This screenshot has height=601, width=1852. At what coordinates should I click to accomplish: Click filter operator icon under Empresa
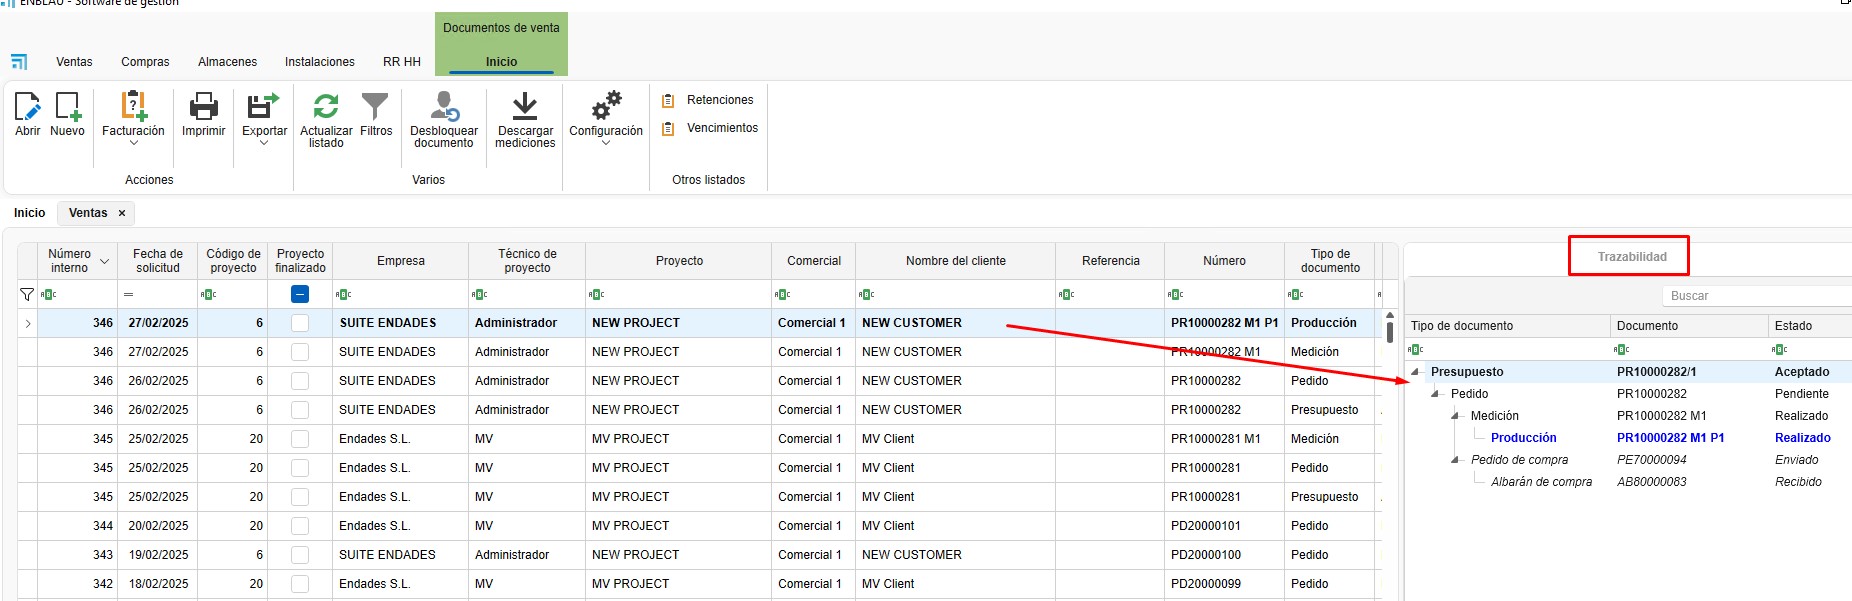tap(345, 294)
